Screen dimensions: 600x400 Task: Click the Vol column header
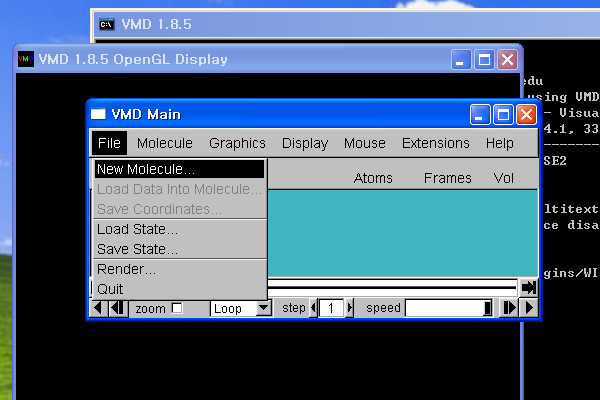tap(504, 178)
